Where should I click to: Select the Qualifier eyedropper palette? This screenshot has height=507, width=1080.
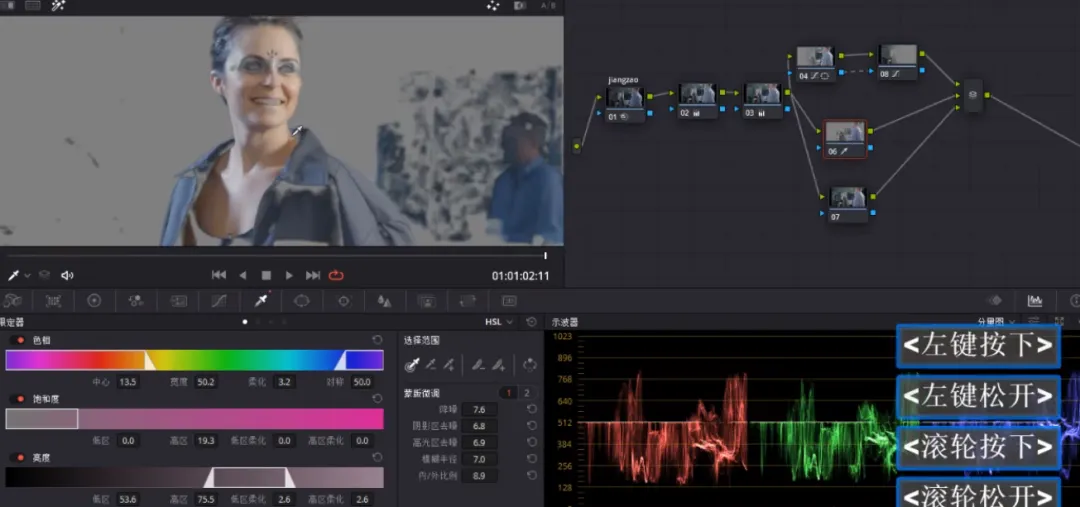(x=260, y=301)
